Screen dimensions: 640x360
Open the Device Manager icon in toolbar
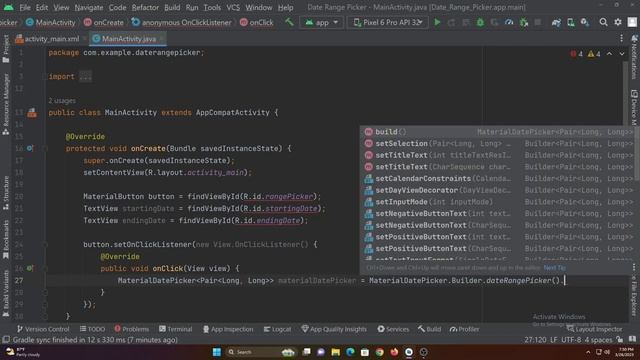coord(571,22)
